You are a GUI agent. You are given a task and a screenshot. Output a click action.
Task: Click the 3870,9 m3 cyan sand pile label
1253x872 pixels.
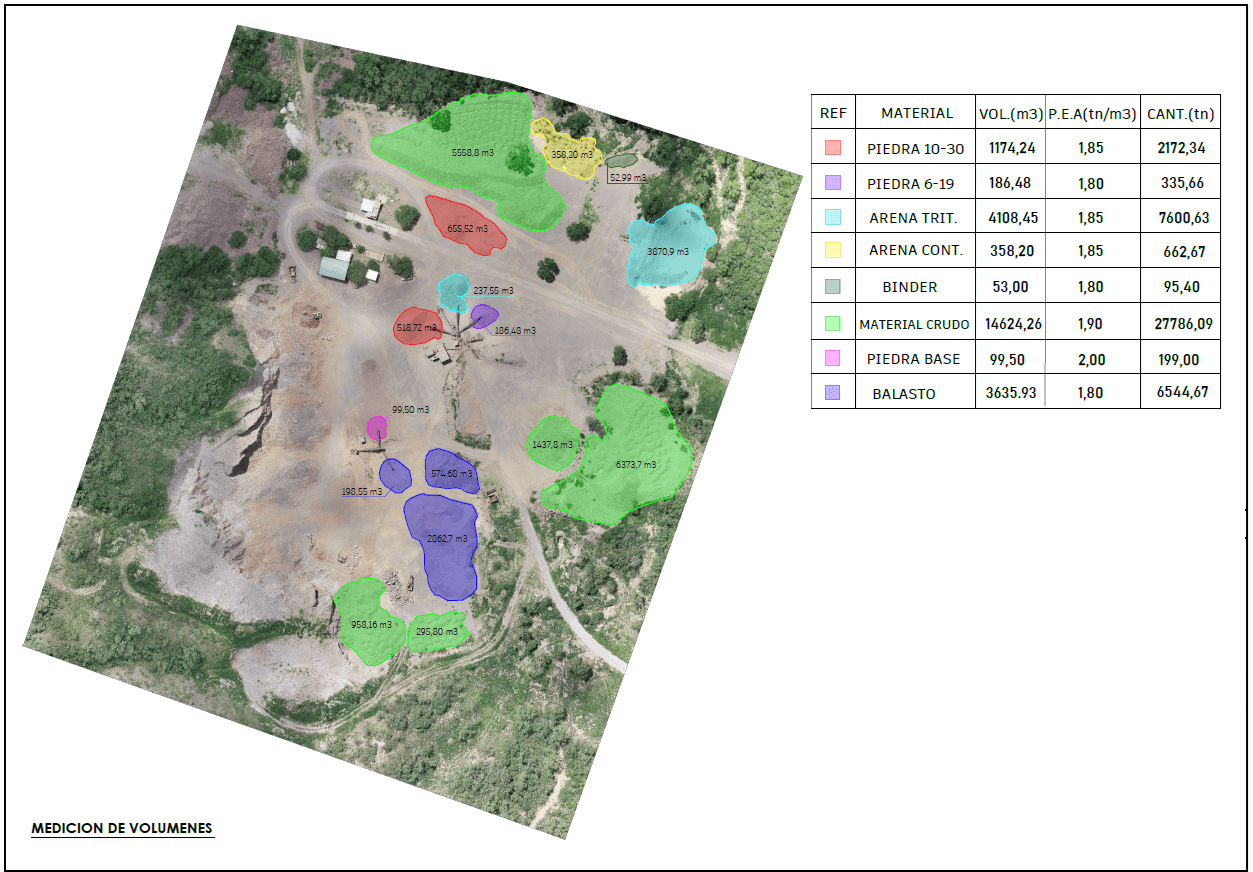coord(668,252)
